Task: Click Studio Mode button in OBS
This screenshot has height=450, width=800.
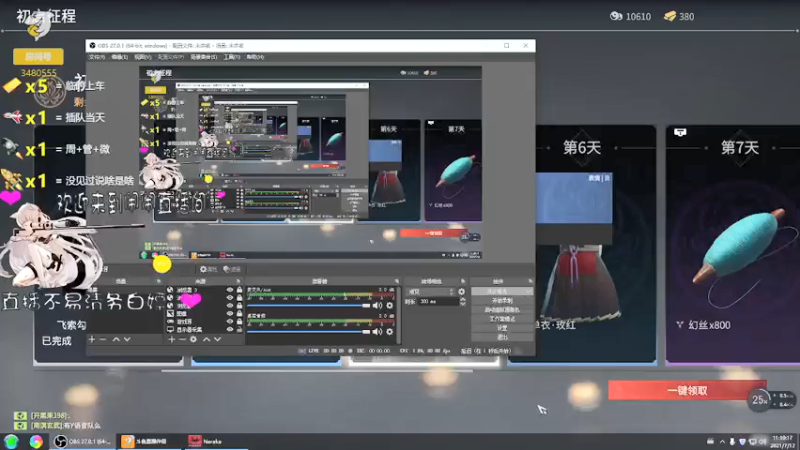Action: click(x=502, y=319)
